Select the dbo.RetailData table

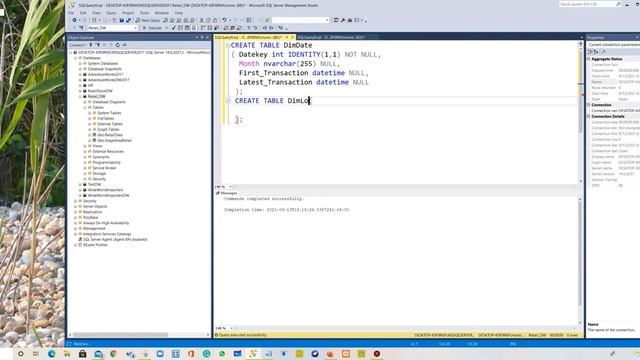point(110,135)
